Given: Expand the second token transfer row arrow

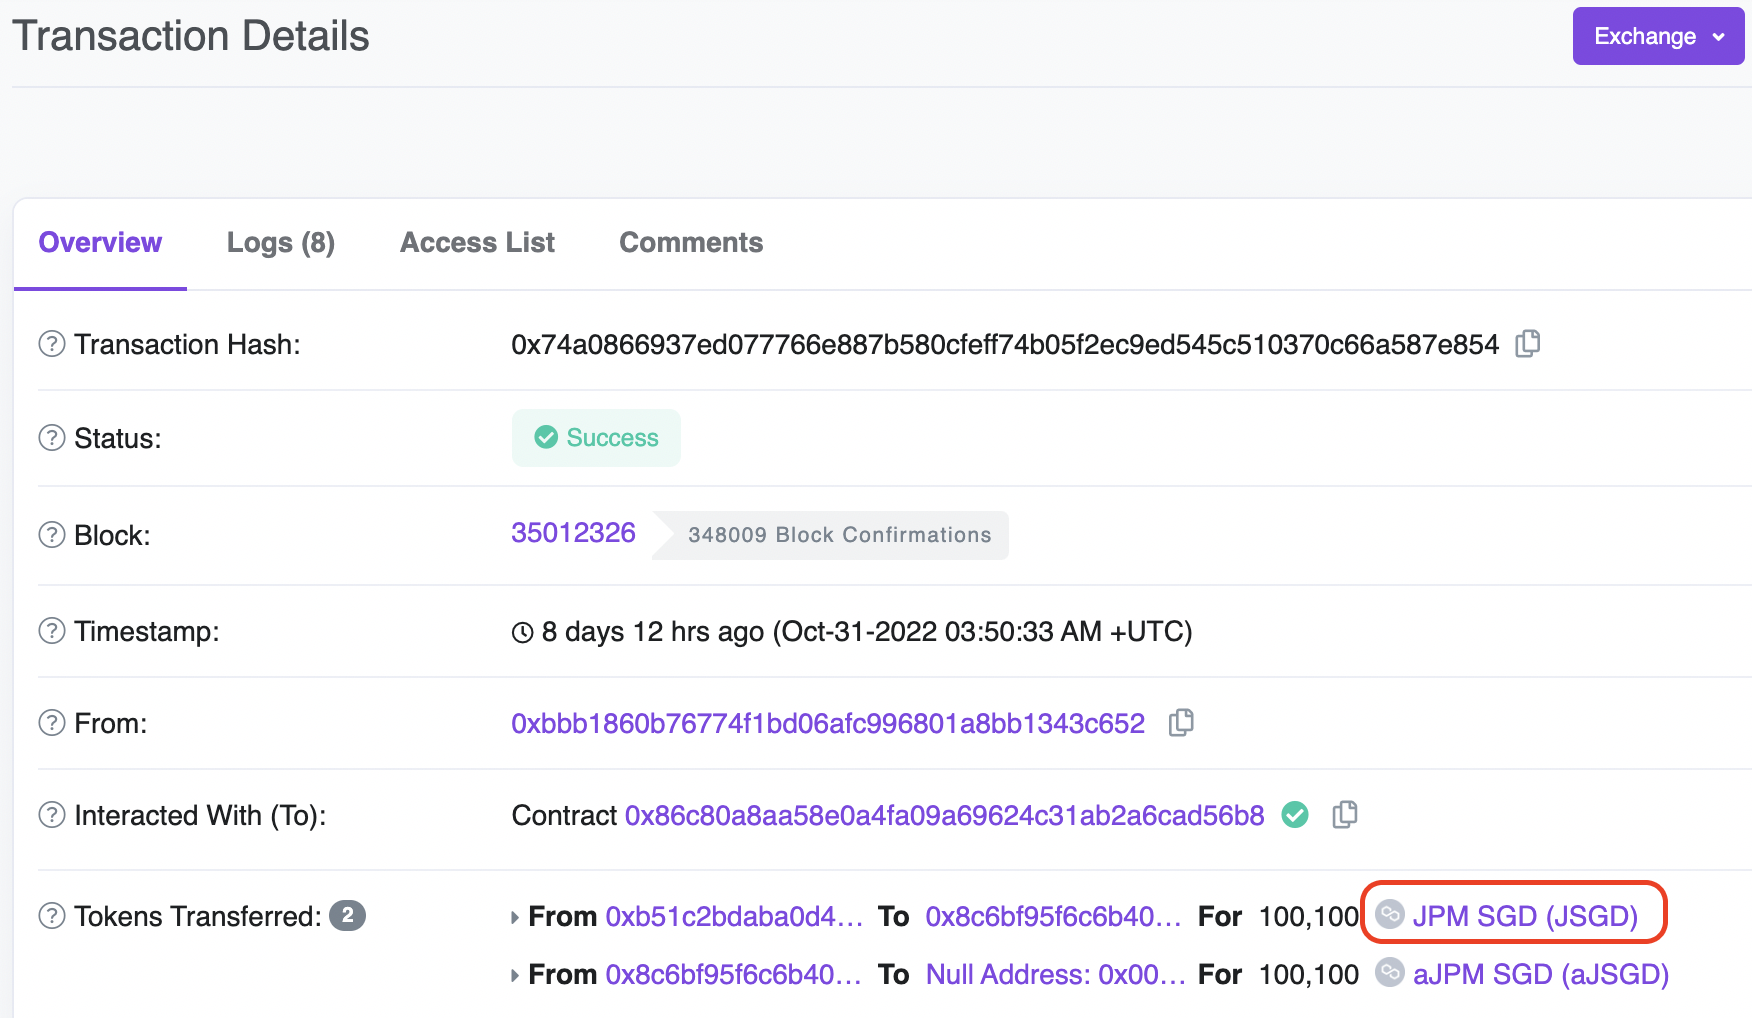Looking at the screenshot, I should (x=515, y=975).
